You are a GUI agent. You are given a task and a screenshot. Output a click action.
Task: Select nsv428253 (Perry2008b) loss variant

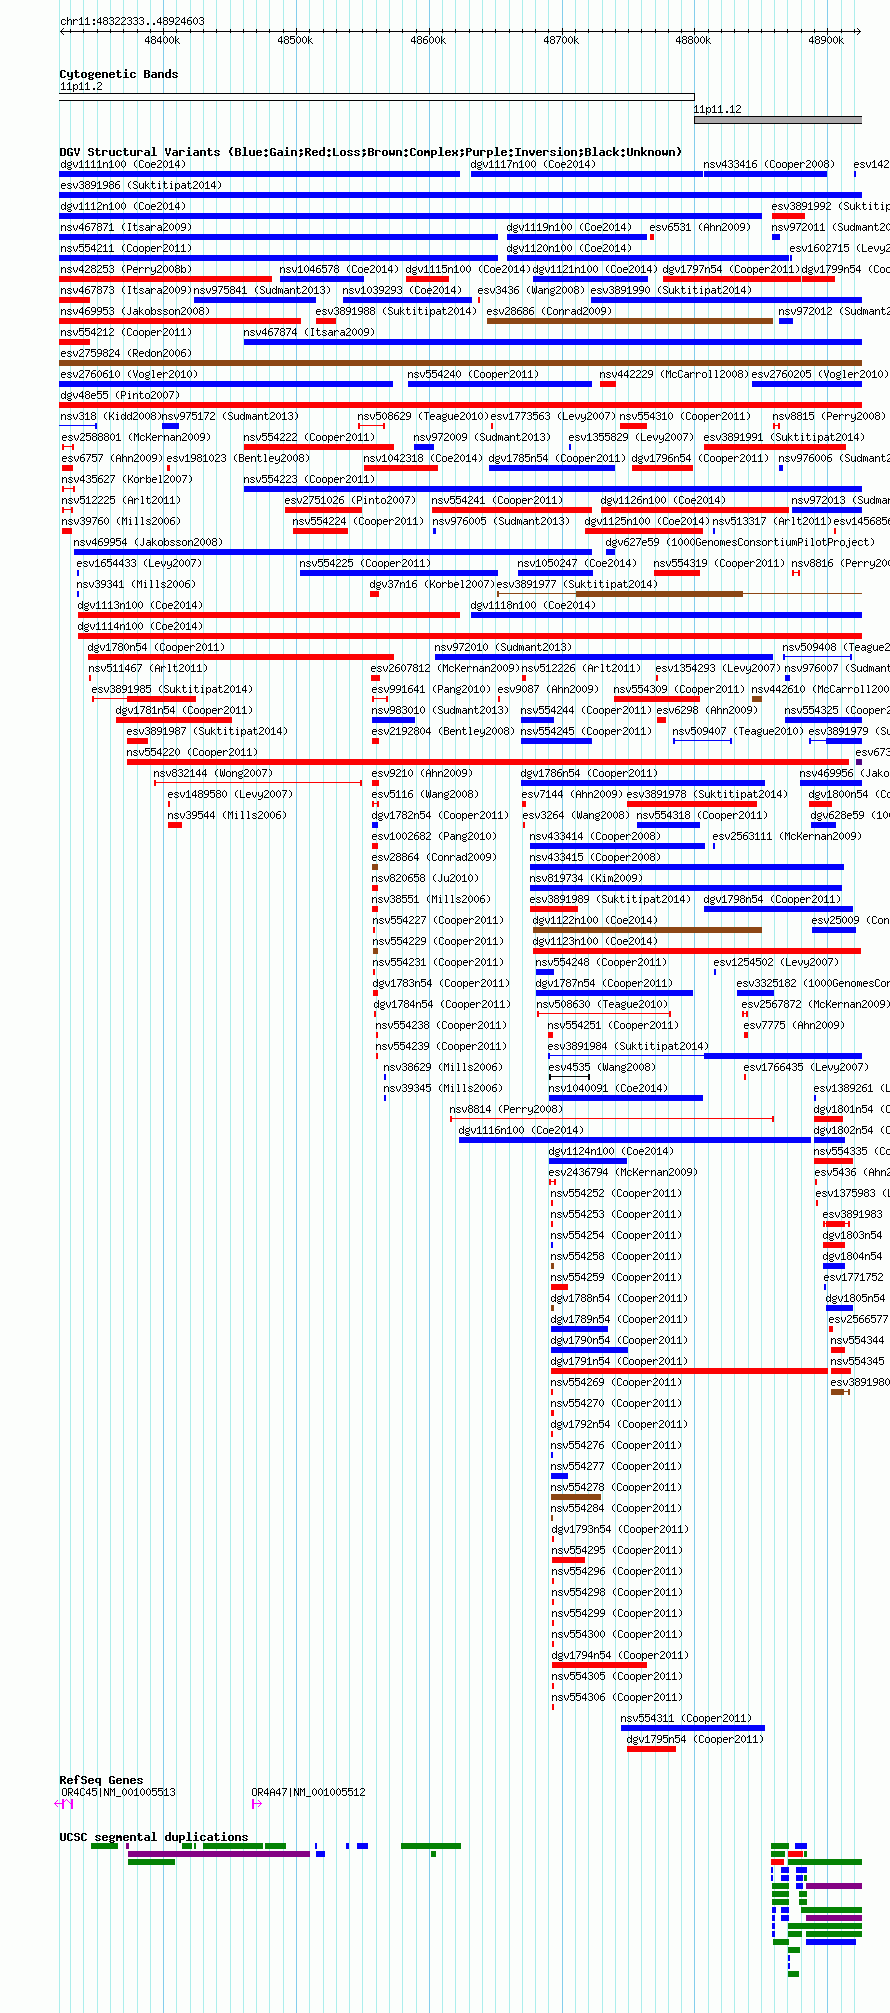[165, 279]
